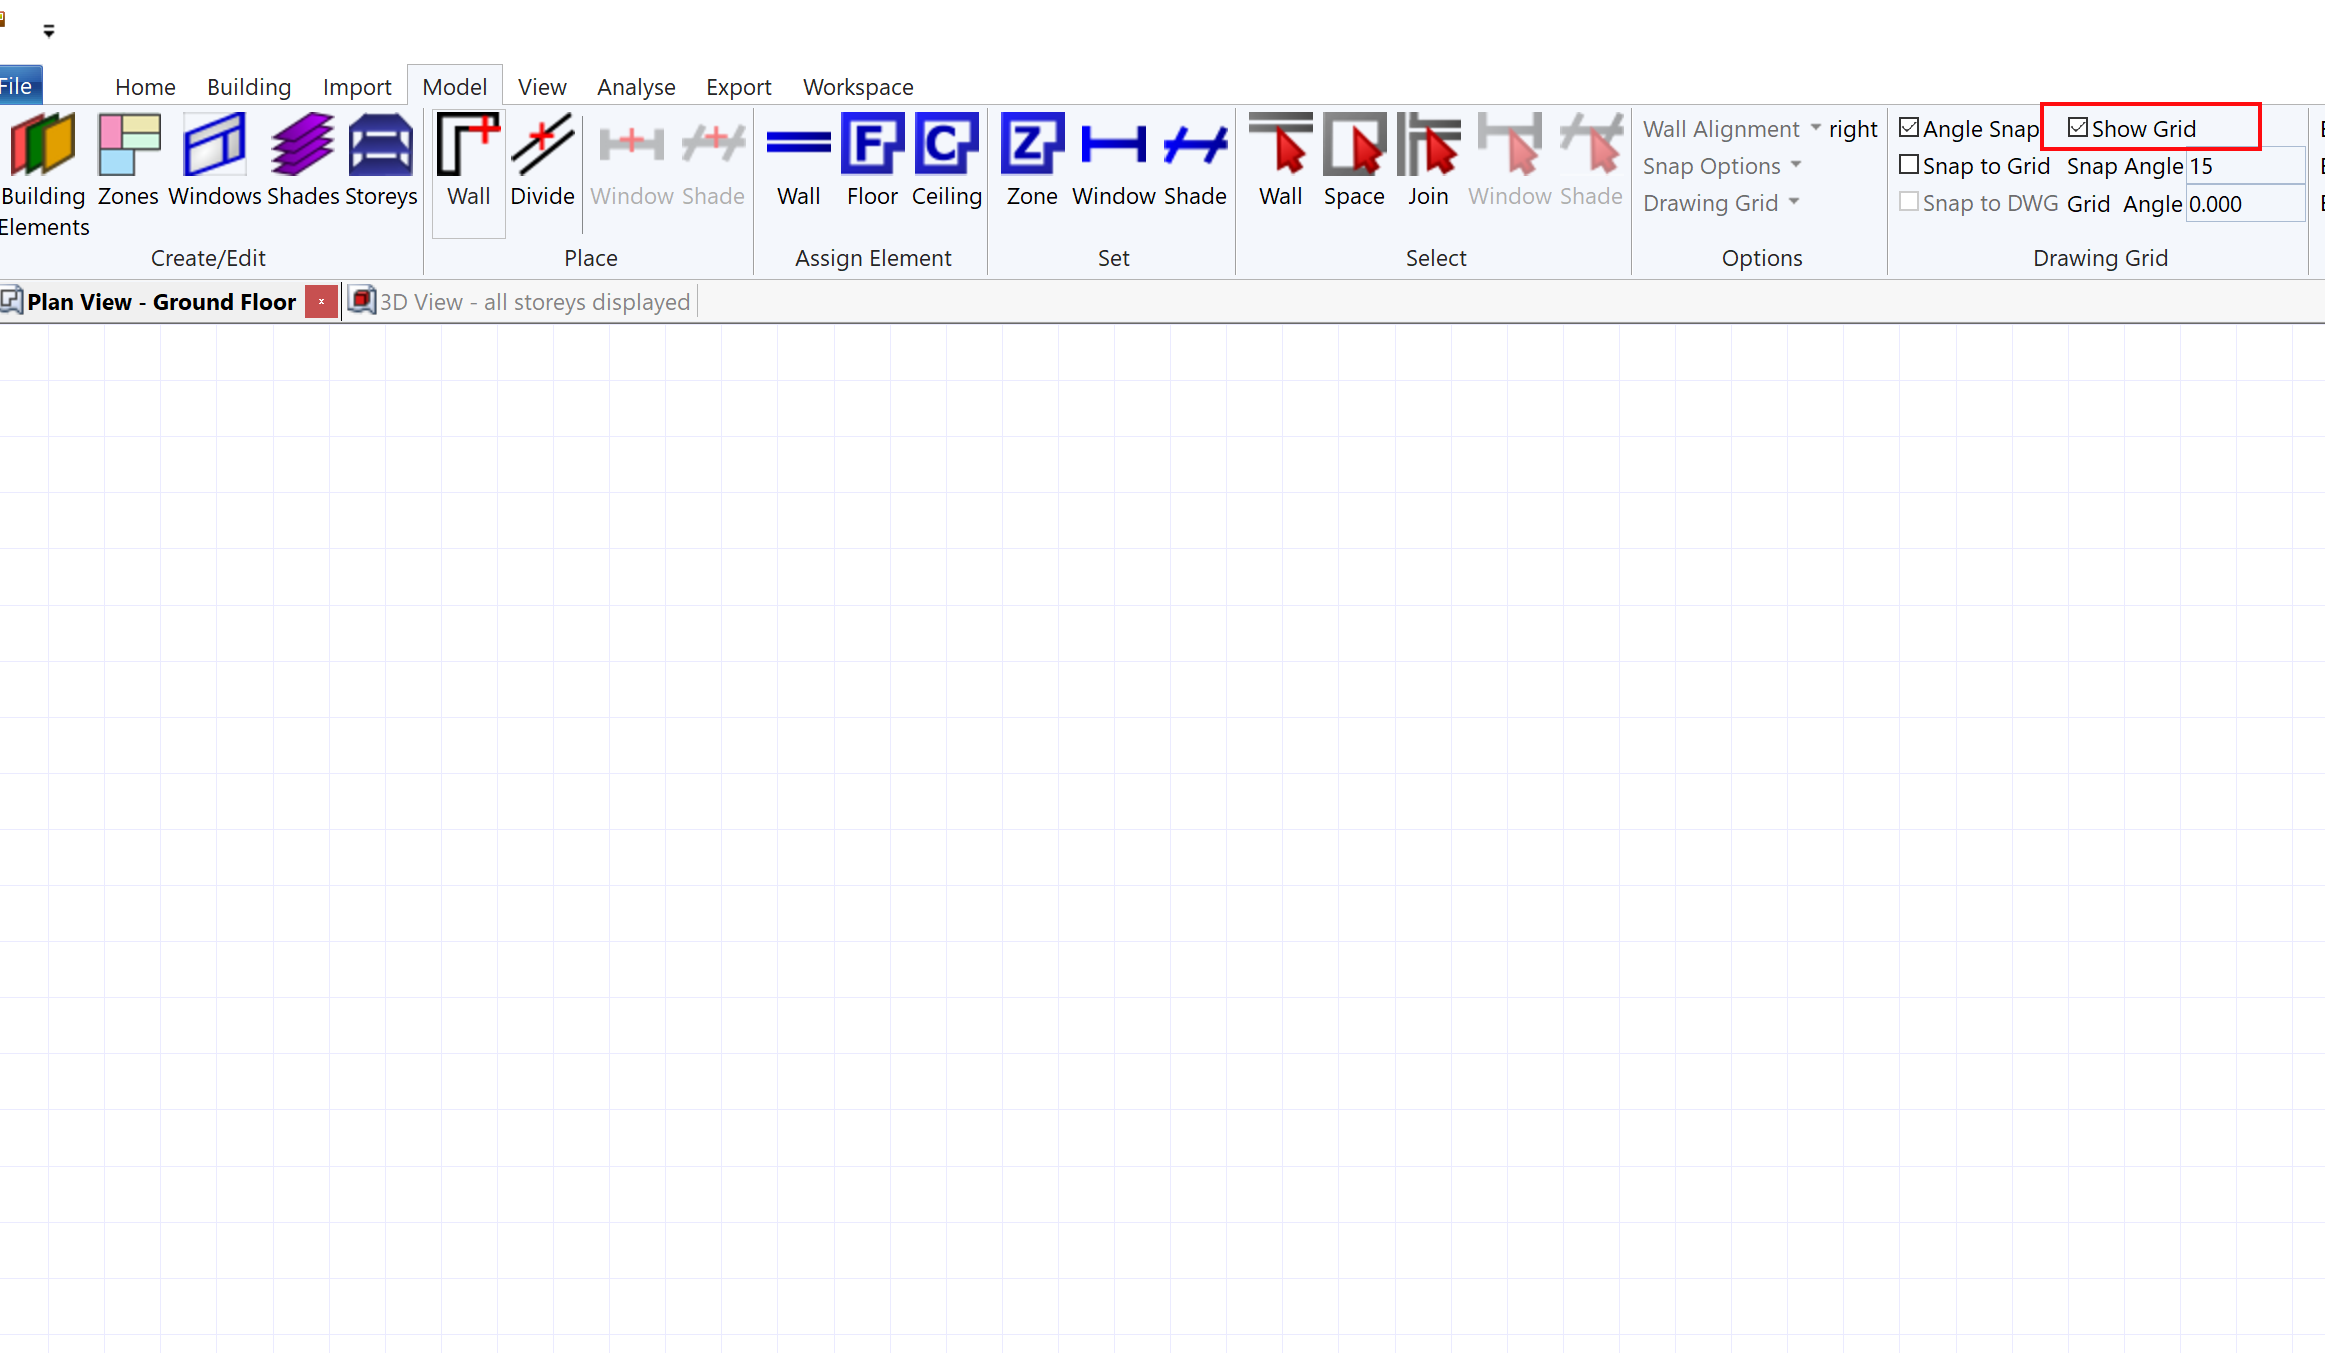
Task: Open the Windows create/edit tool
Action: coord(214,160)
